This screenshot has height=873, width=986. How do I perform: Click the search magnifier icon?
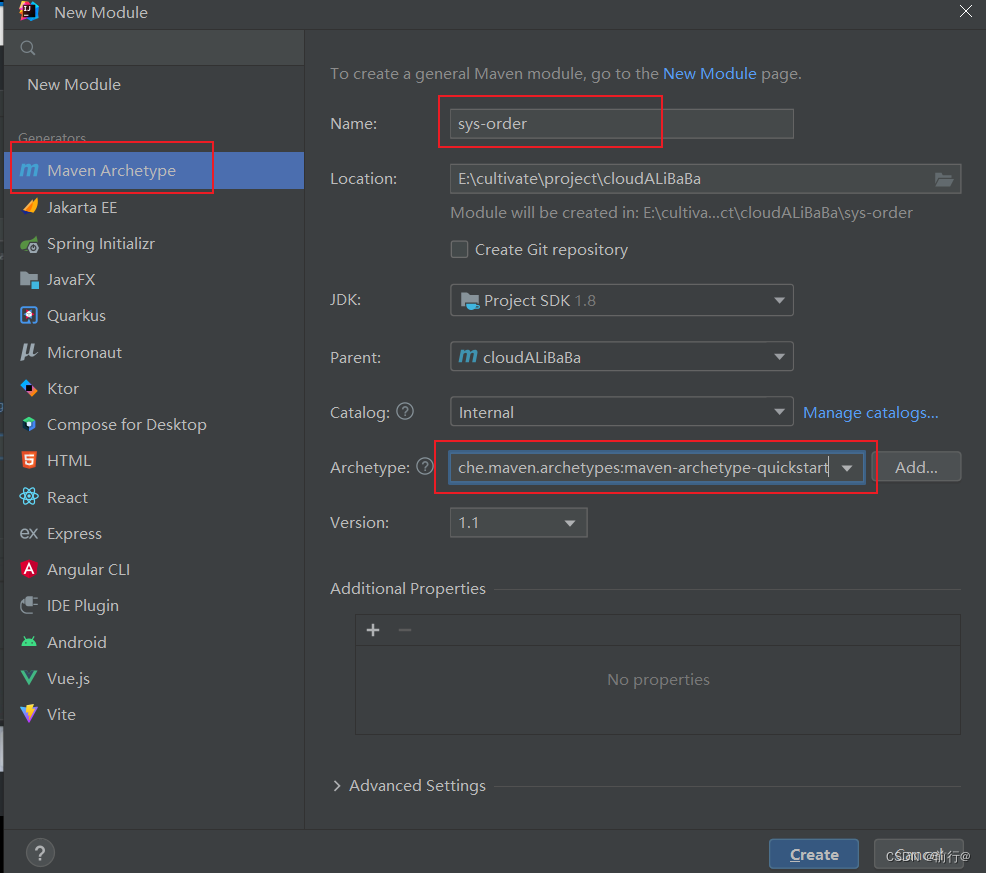pos(28,48)
